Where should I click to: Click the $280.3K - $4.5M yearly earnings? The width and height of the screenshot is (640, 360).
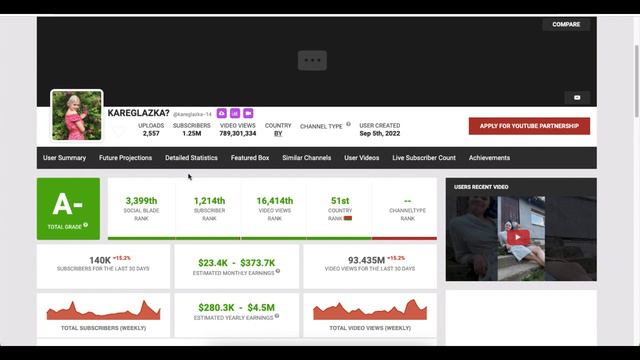point(236,307)
